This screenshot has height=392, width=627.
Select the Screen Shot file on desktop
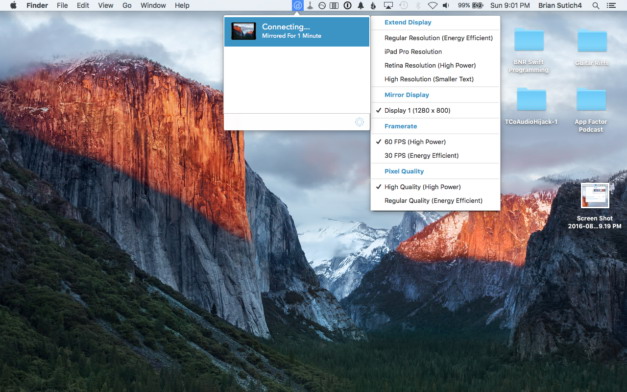[x=595, y=206]
